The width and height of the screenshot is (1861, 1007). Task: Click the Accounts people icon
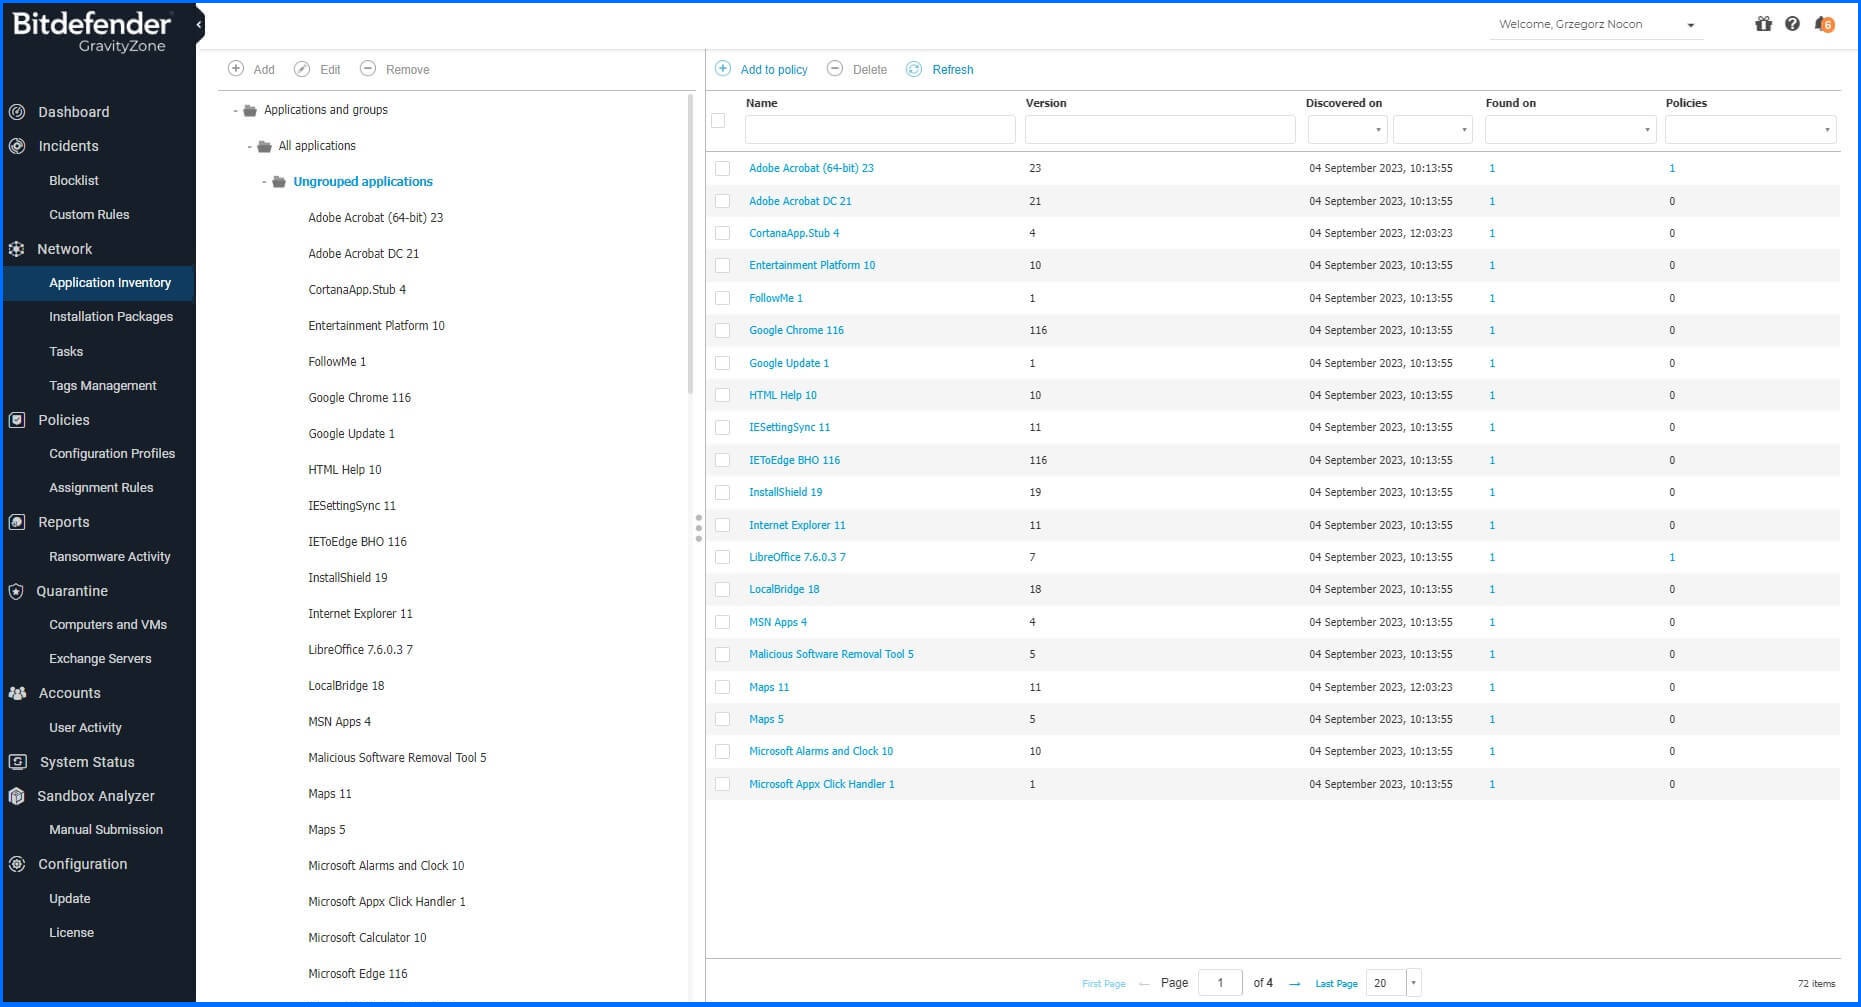tap(17, 693)
